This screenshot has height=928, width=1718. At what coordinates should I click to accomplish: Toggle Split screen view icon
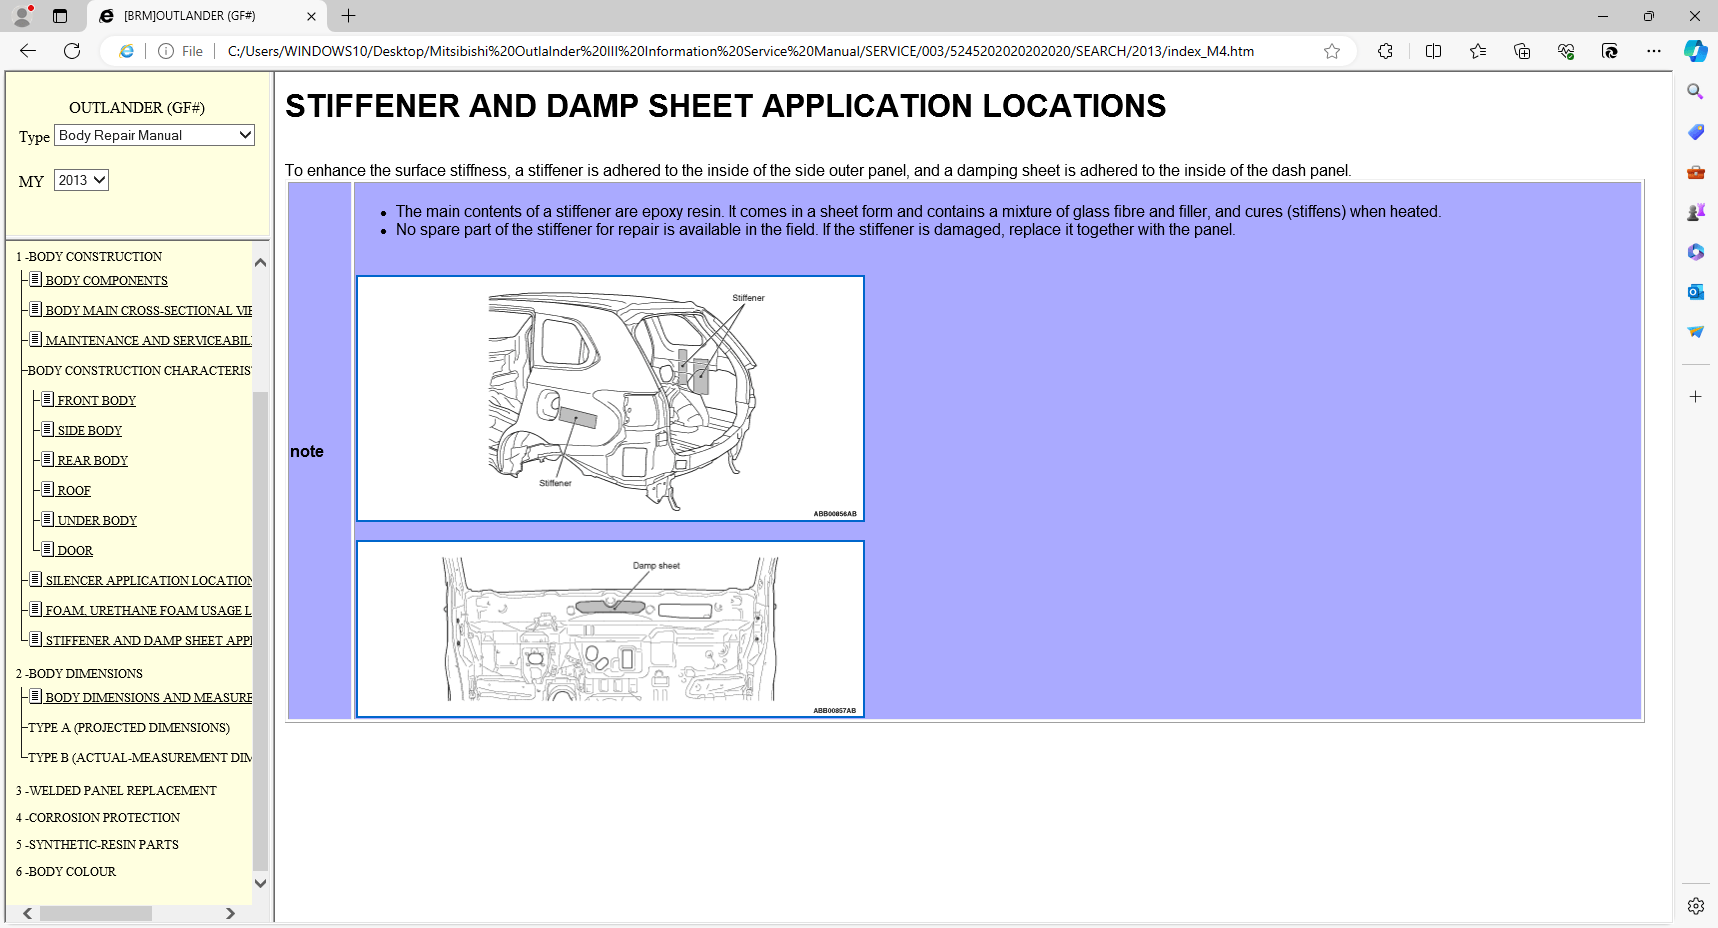tap(1433, 51)
